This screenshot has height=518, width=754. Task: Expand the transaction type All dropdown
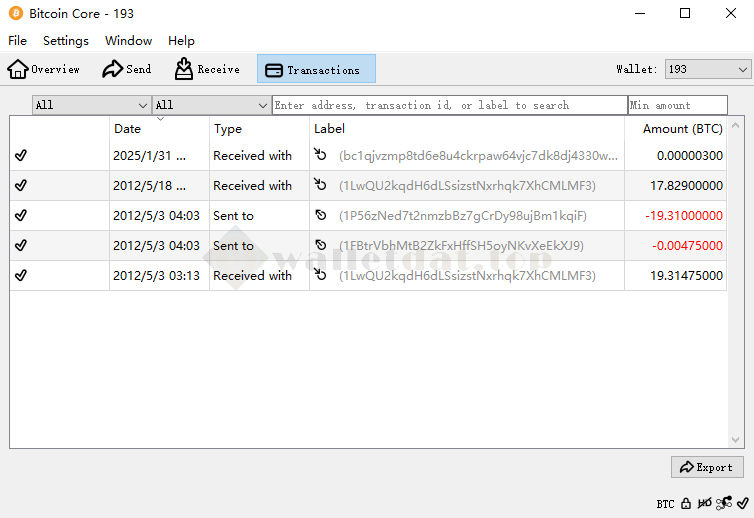pos(211,105)
